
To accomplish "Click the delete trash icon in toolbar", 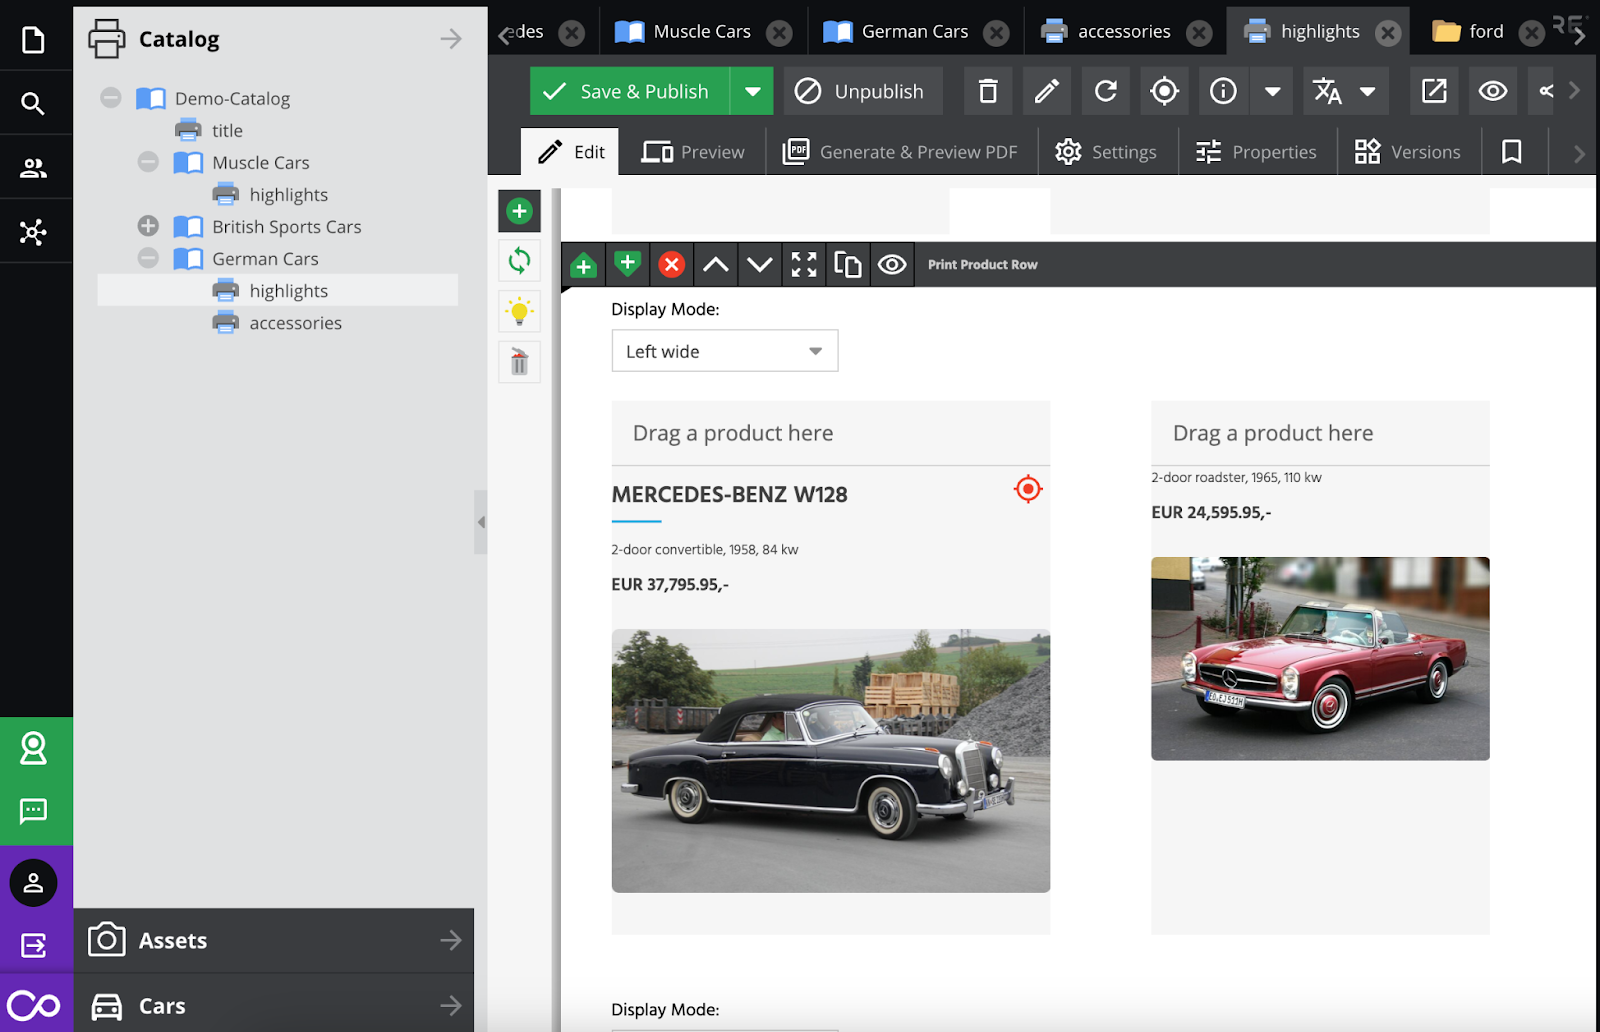I will pos(987,92).
